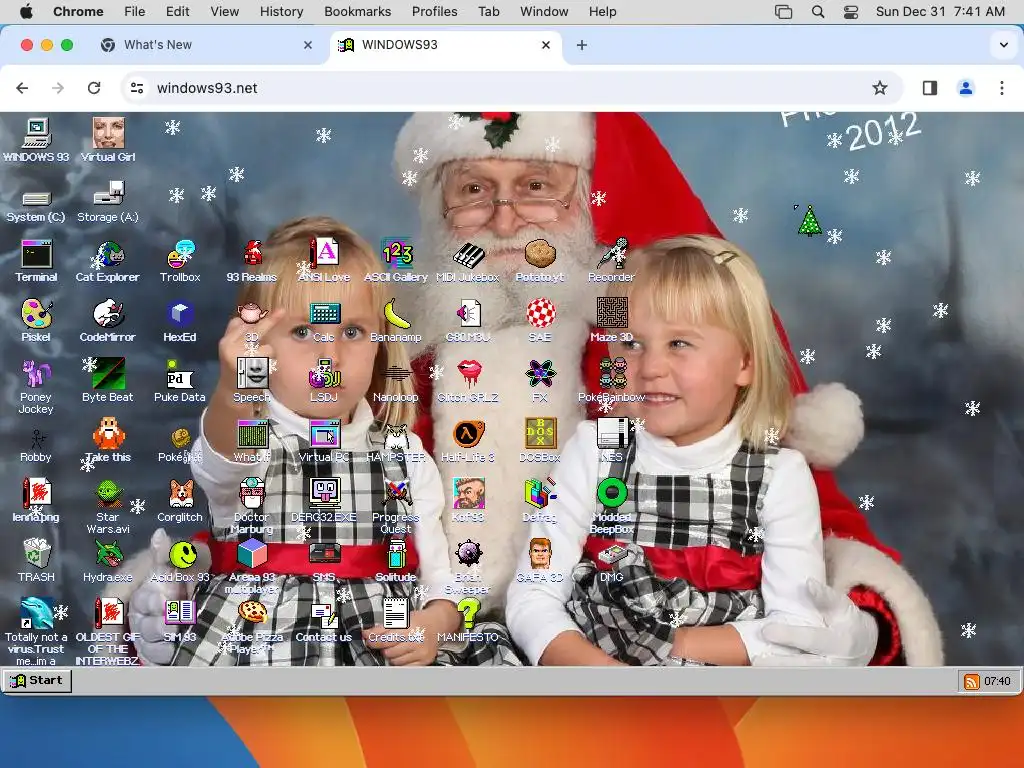Open the Chrome profile avatar

click(x=966, y=88)
